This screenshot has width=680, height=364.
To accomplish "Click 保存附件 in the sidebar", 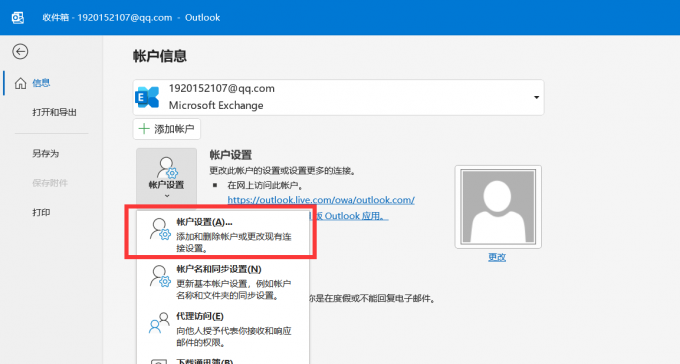I will coord(50,183).
